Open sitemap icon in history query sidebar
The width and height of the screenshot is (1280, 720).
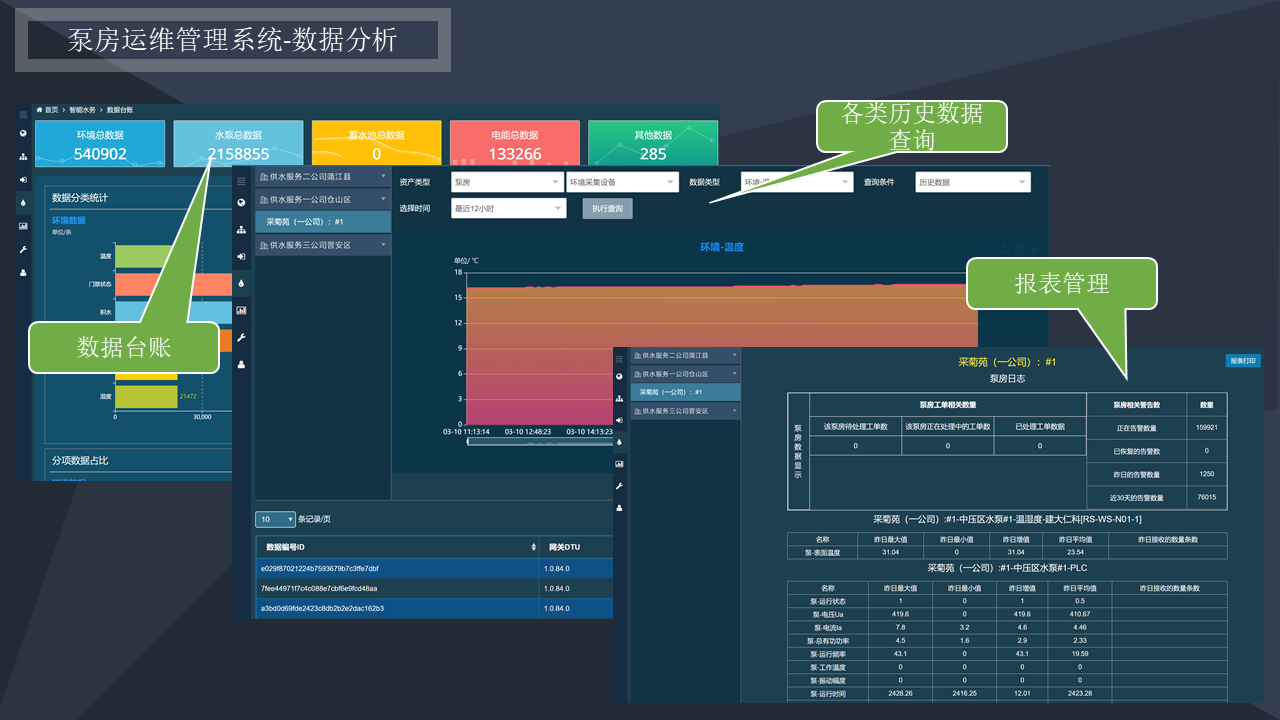point(241,230)
